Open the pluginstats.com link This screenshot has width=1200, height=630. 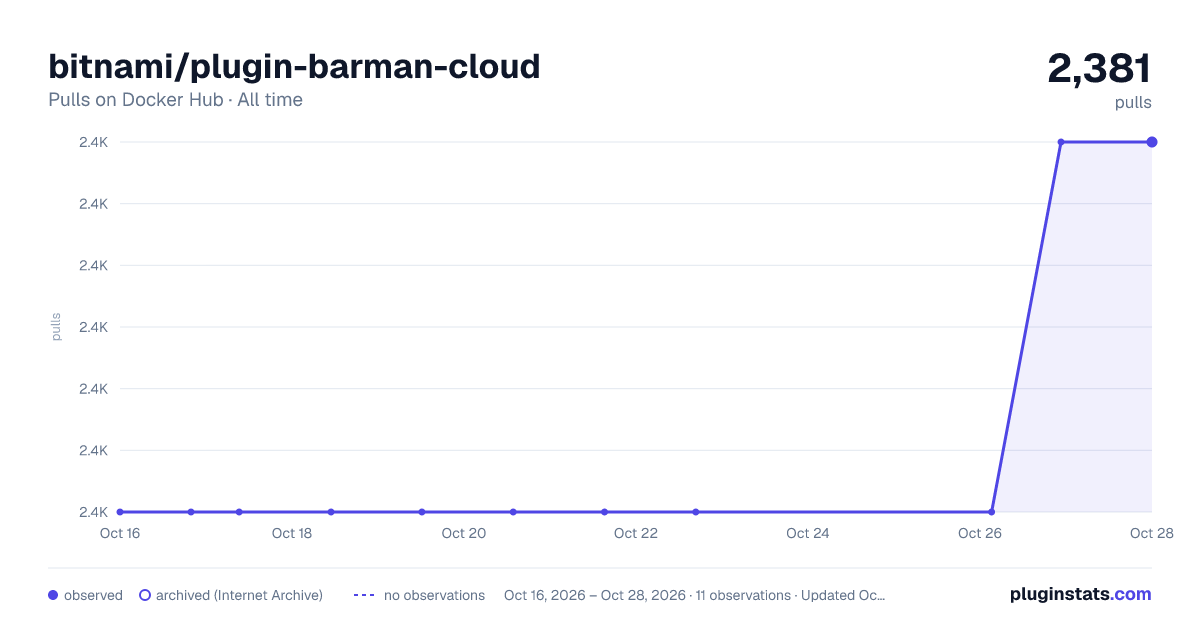pos(1080,594)
